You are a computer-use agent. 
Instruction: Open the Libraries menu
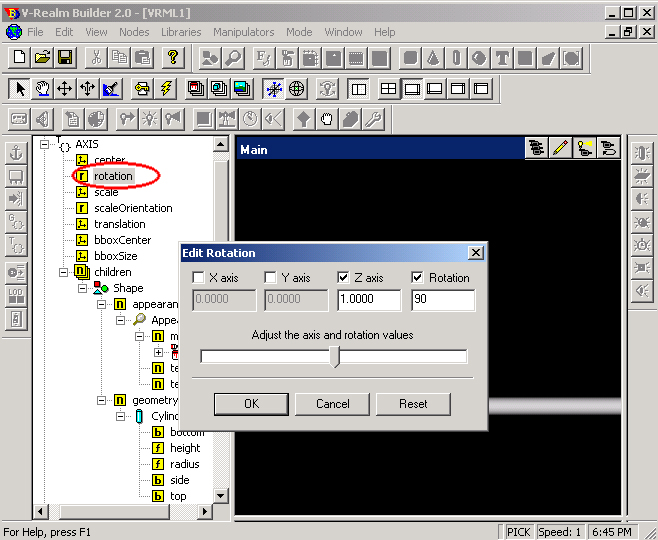(x=180, y=32)
